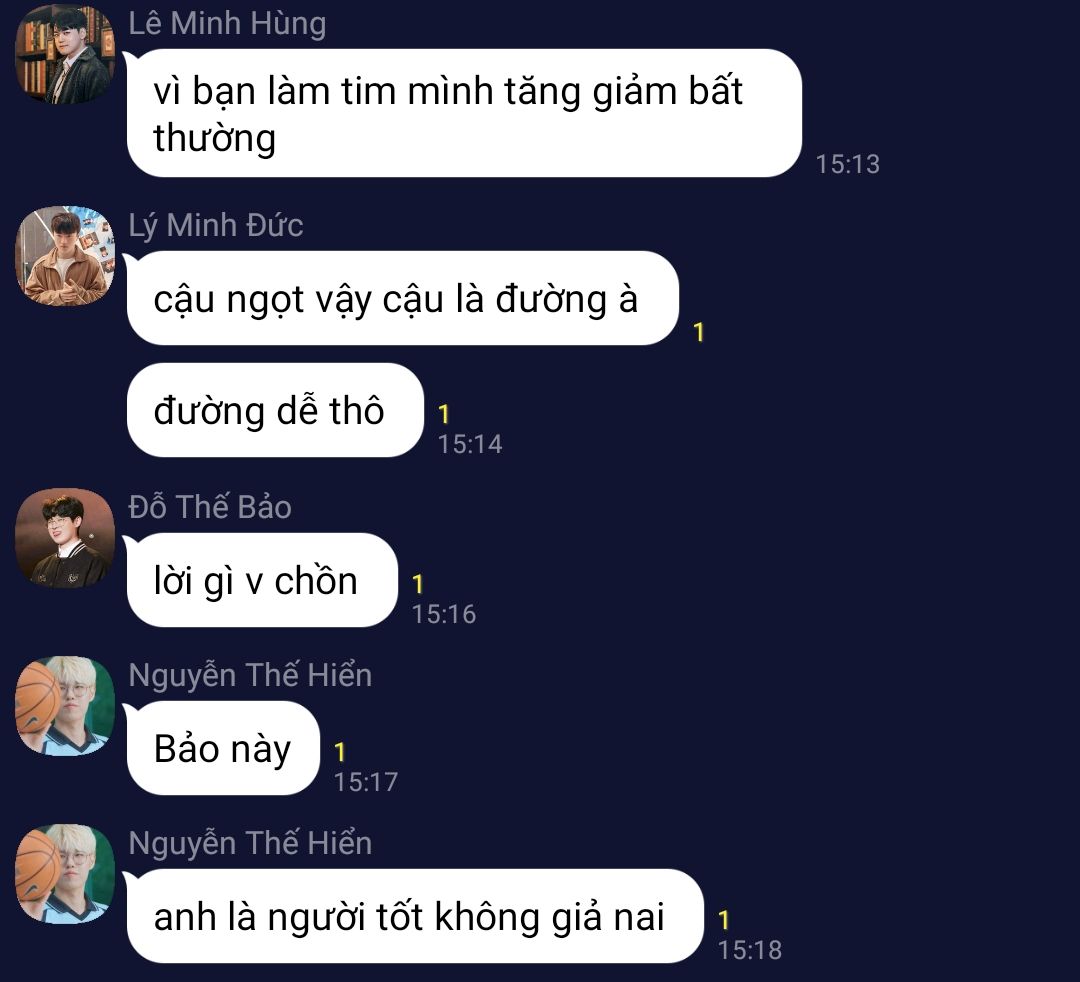Screen dimensions: 1080x982
Task: Tap Nguyễn Thế Hiển's avatar beside last message
Action: click(x=65, y=874)
